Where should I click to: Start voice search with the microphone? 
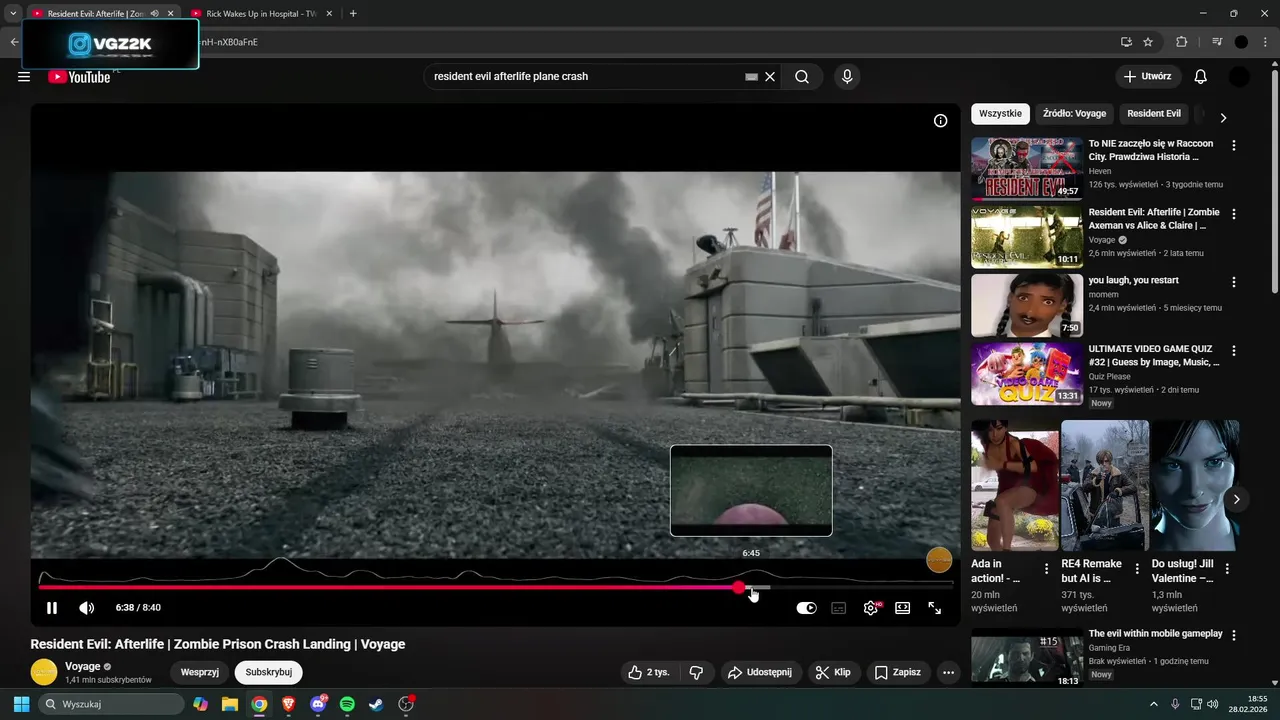click(x=847, y=77)
